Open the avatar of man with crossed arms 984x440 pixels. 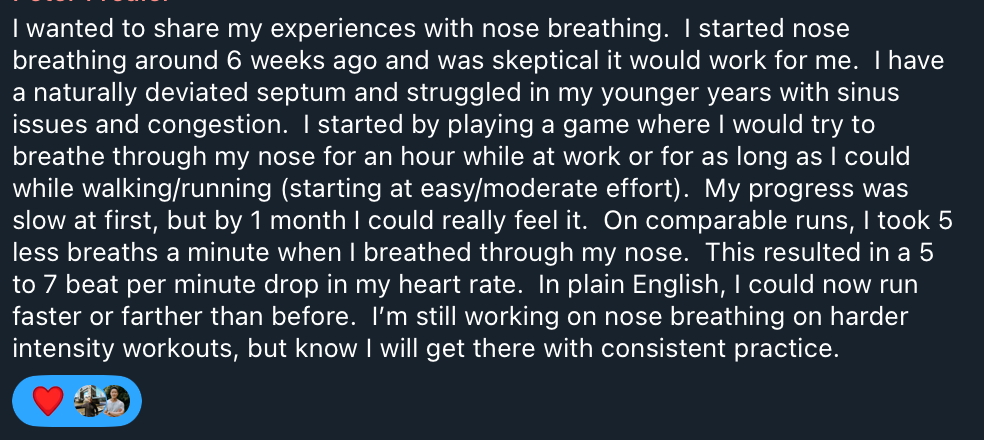pyautogui.click(x=116, y=401)
